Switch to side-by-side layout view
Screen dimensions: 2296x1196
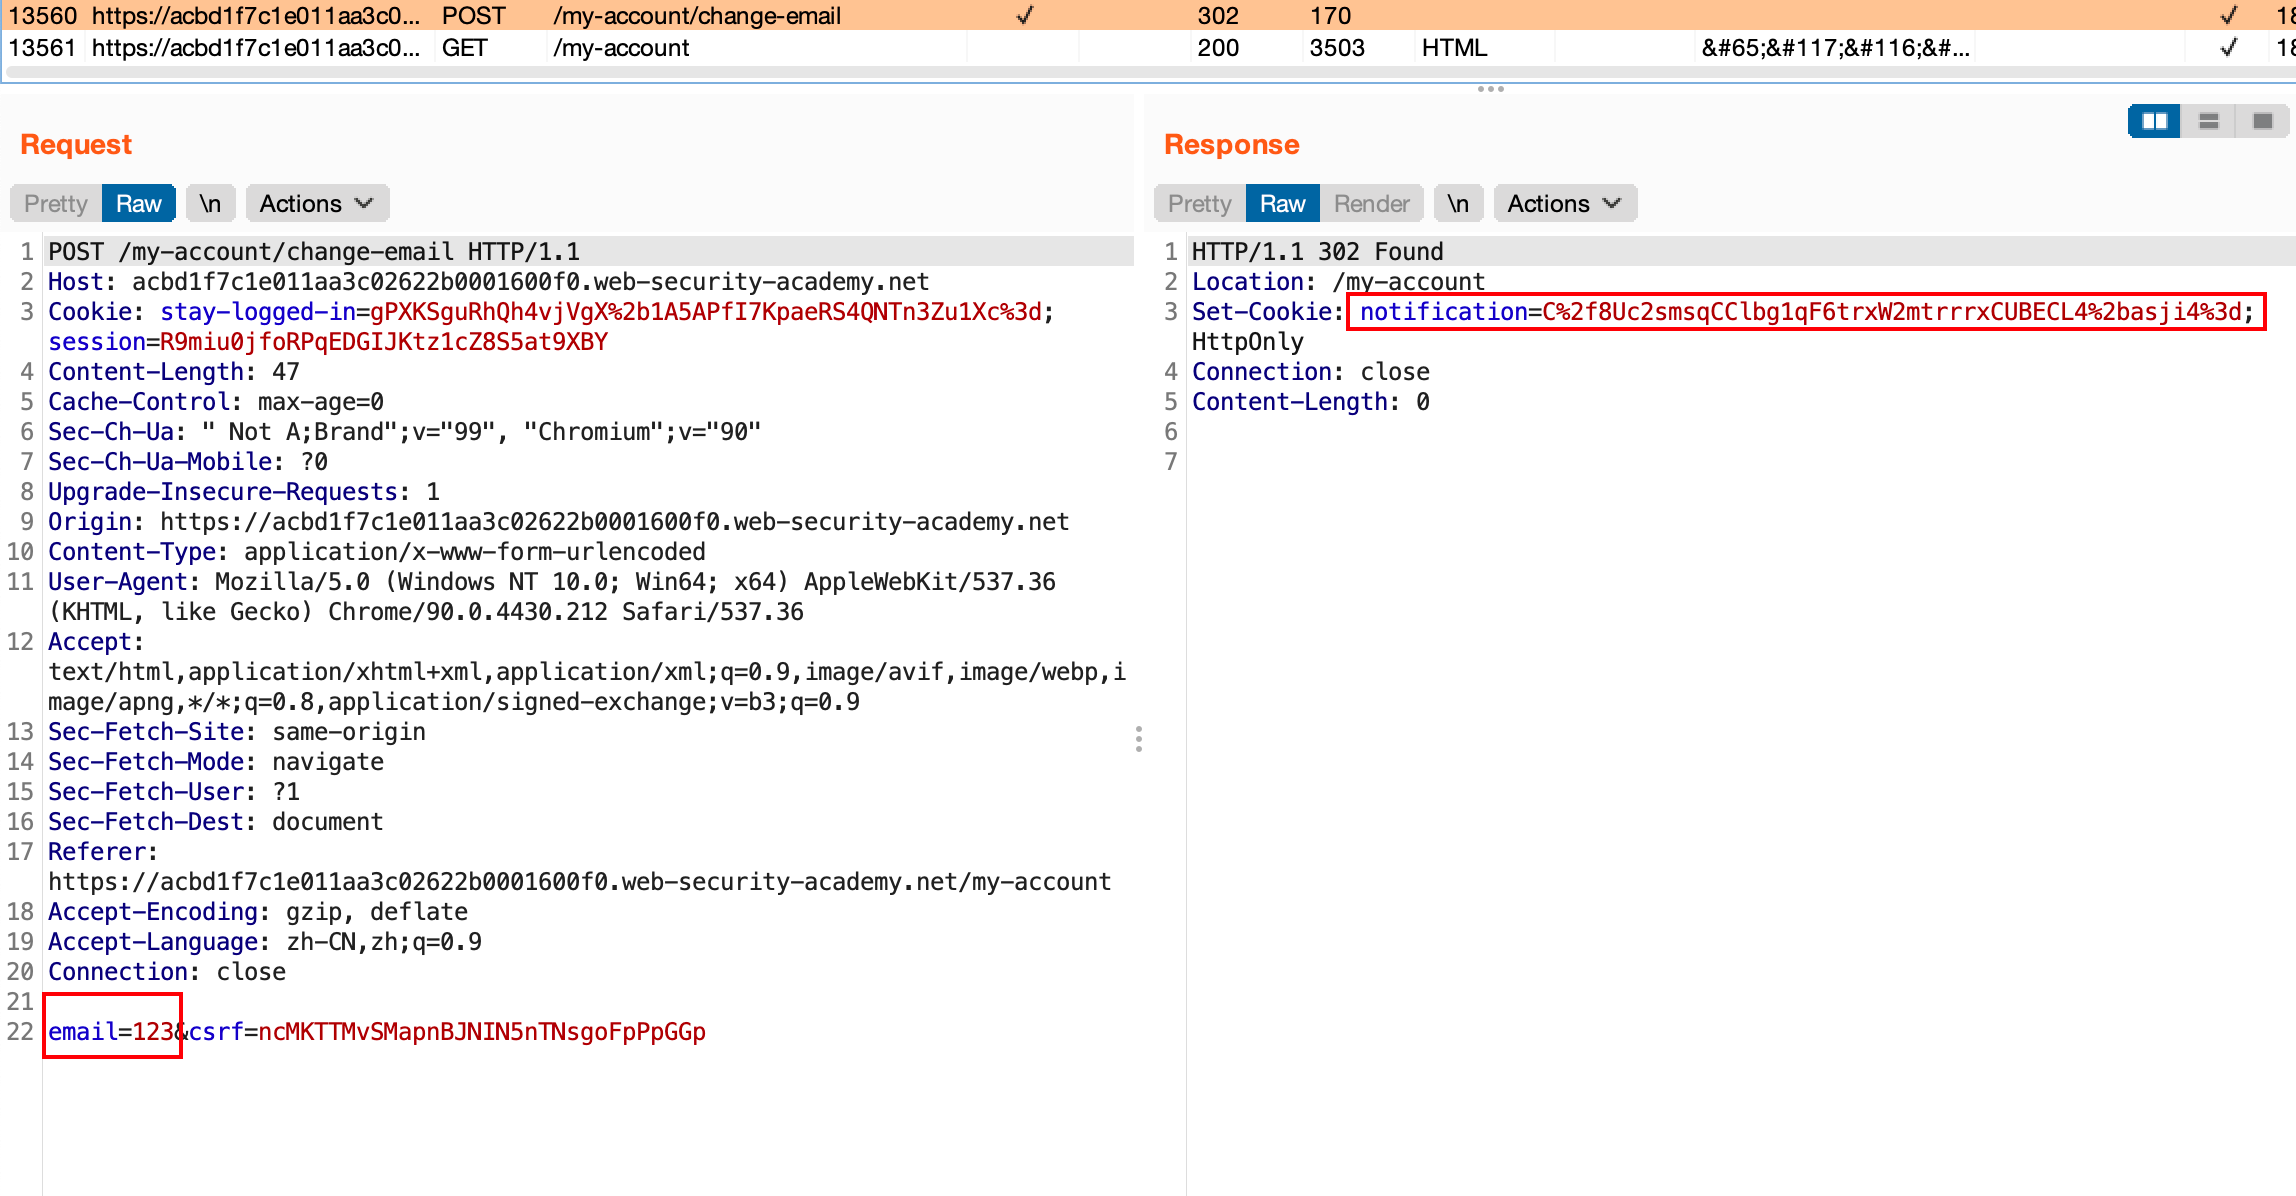pyautogui.click(x=2154, y=121)
